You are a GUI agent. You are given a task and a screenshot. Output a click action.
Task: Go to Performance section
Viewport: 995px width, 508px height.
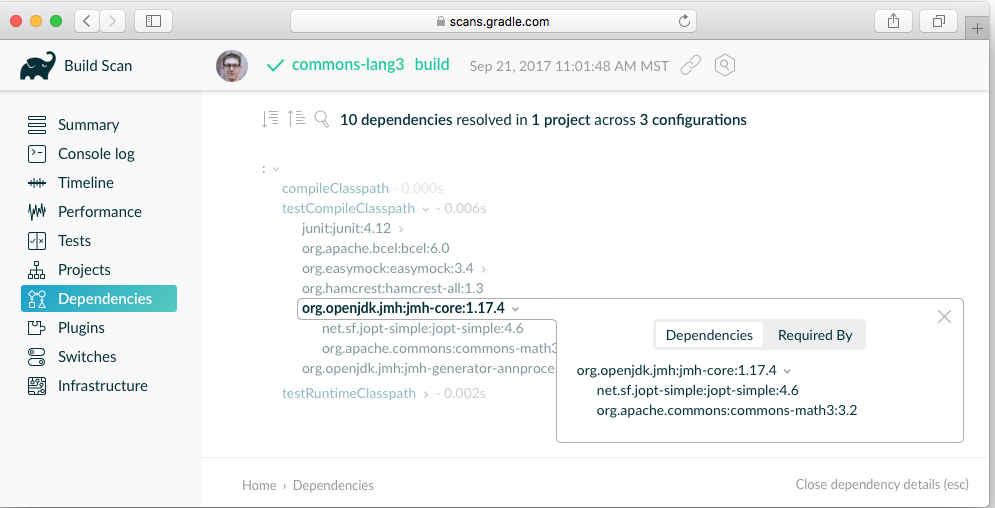pyautogui.click(x=100, y=212)
